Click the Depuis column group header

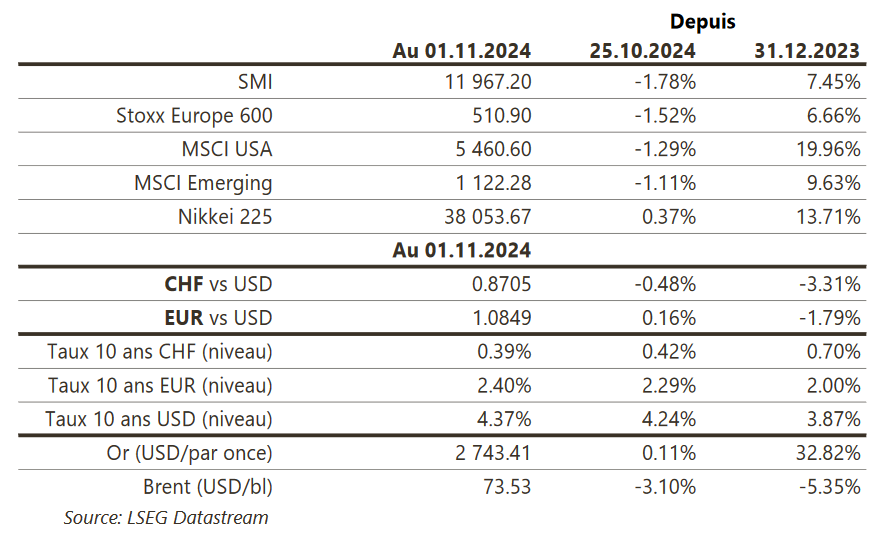[701, 21]
